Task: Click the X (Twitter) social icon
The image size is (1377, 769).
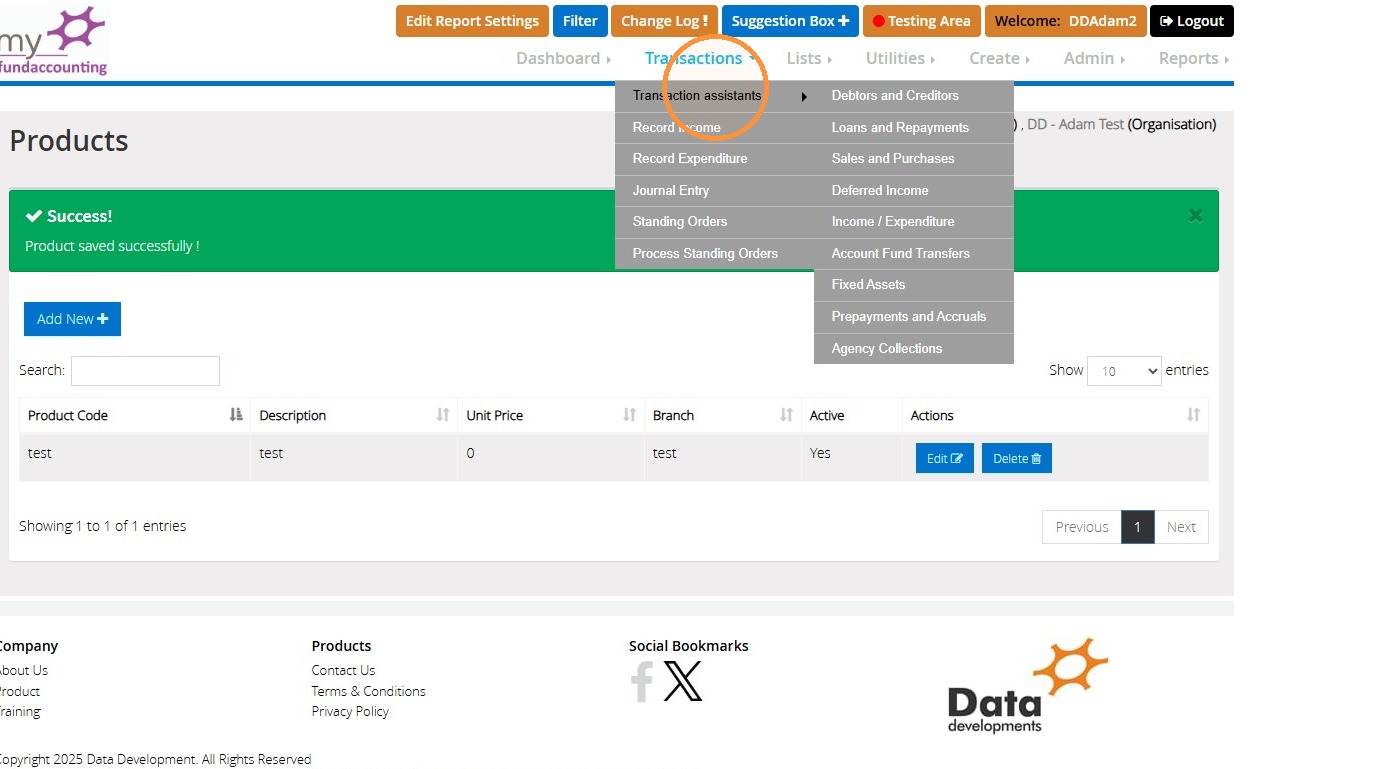Action: 683,681
